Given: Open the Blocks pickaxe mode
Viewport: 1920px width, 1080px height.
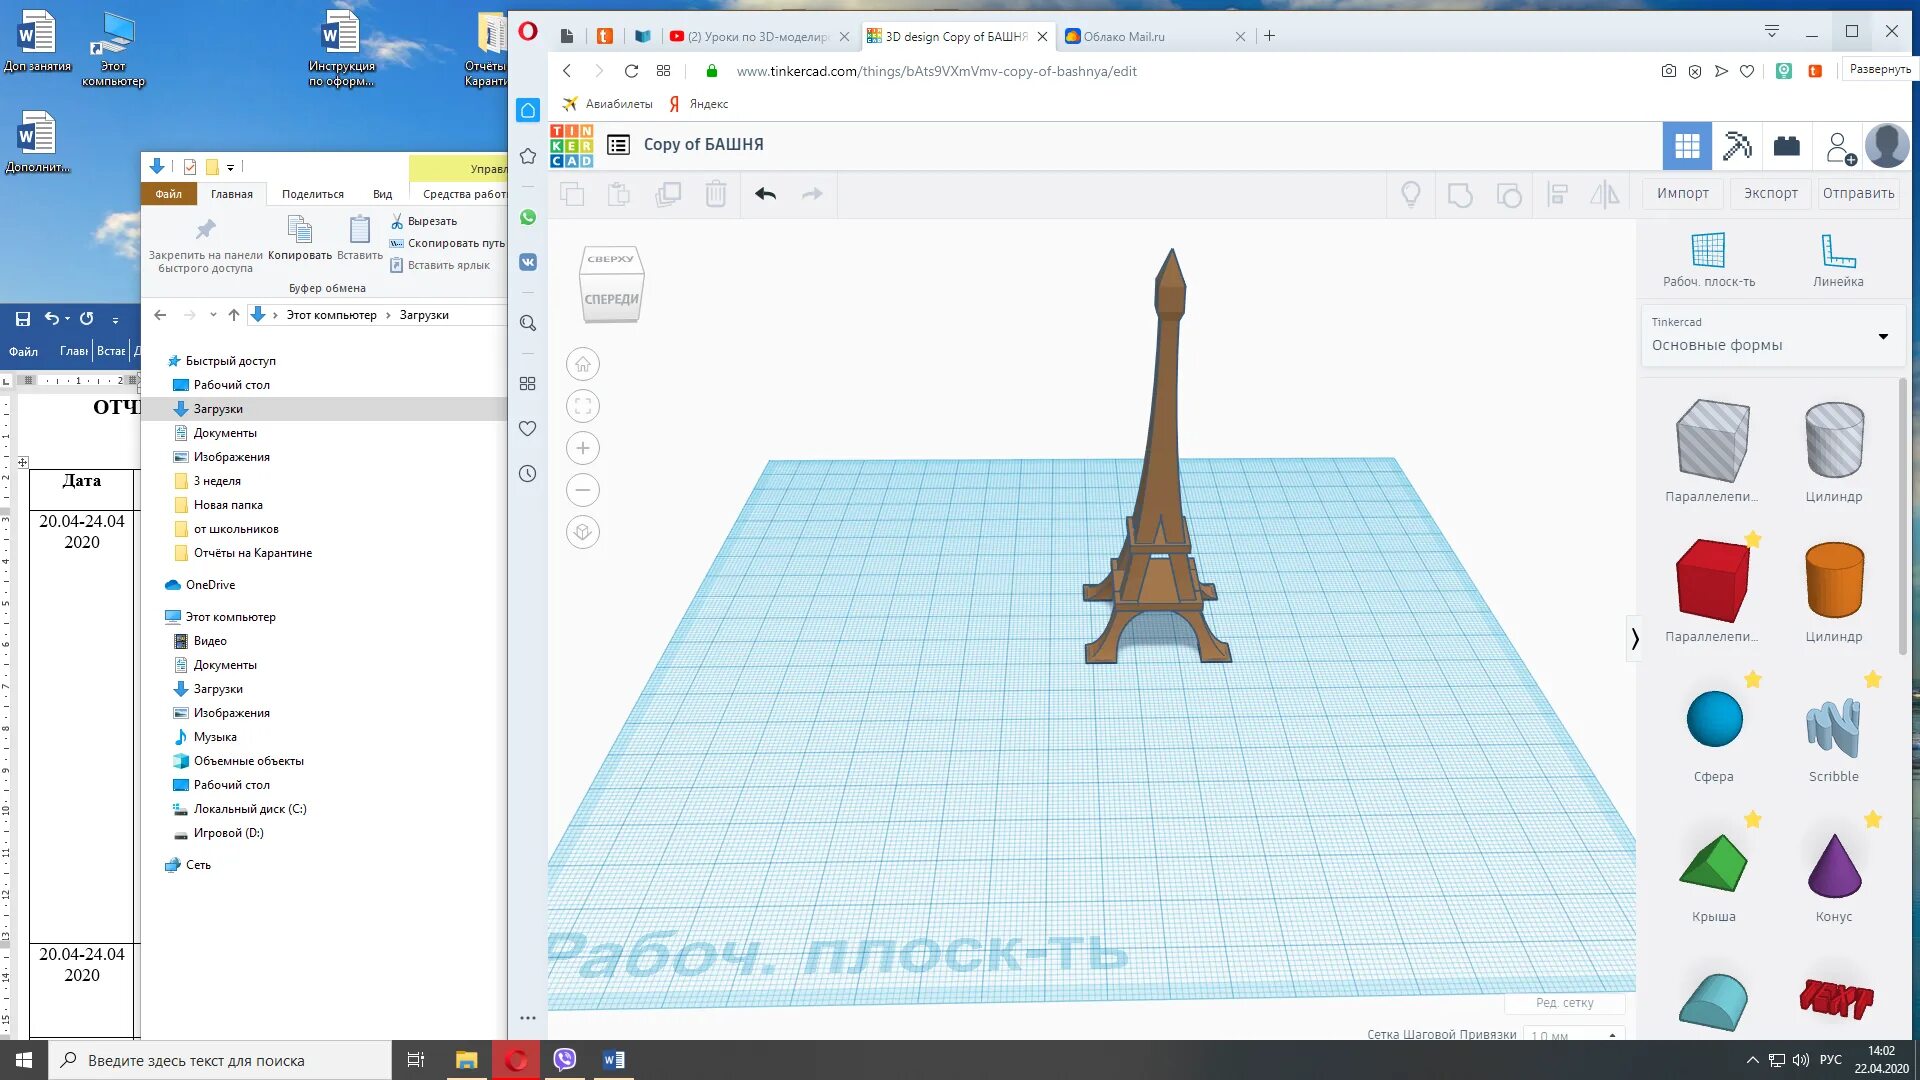Looking at the screenshot, I should [1737, 147].
